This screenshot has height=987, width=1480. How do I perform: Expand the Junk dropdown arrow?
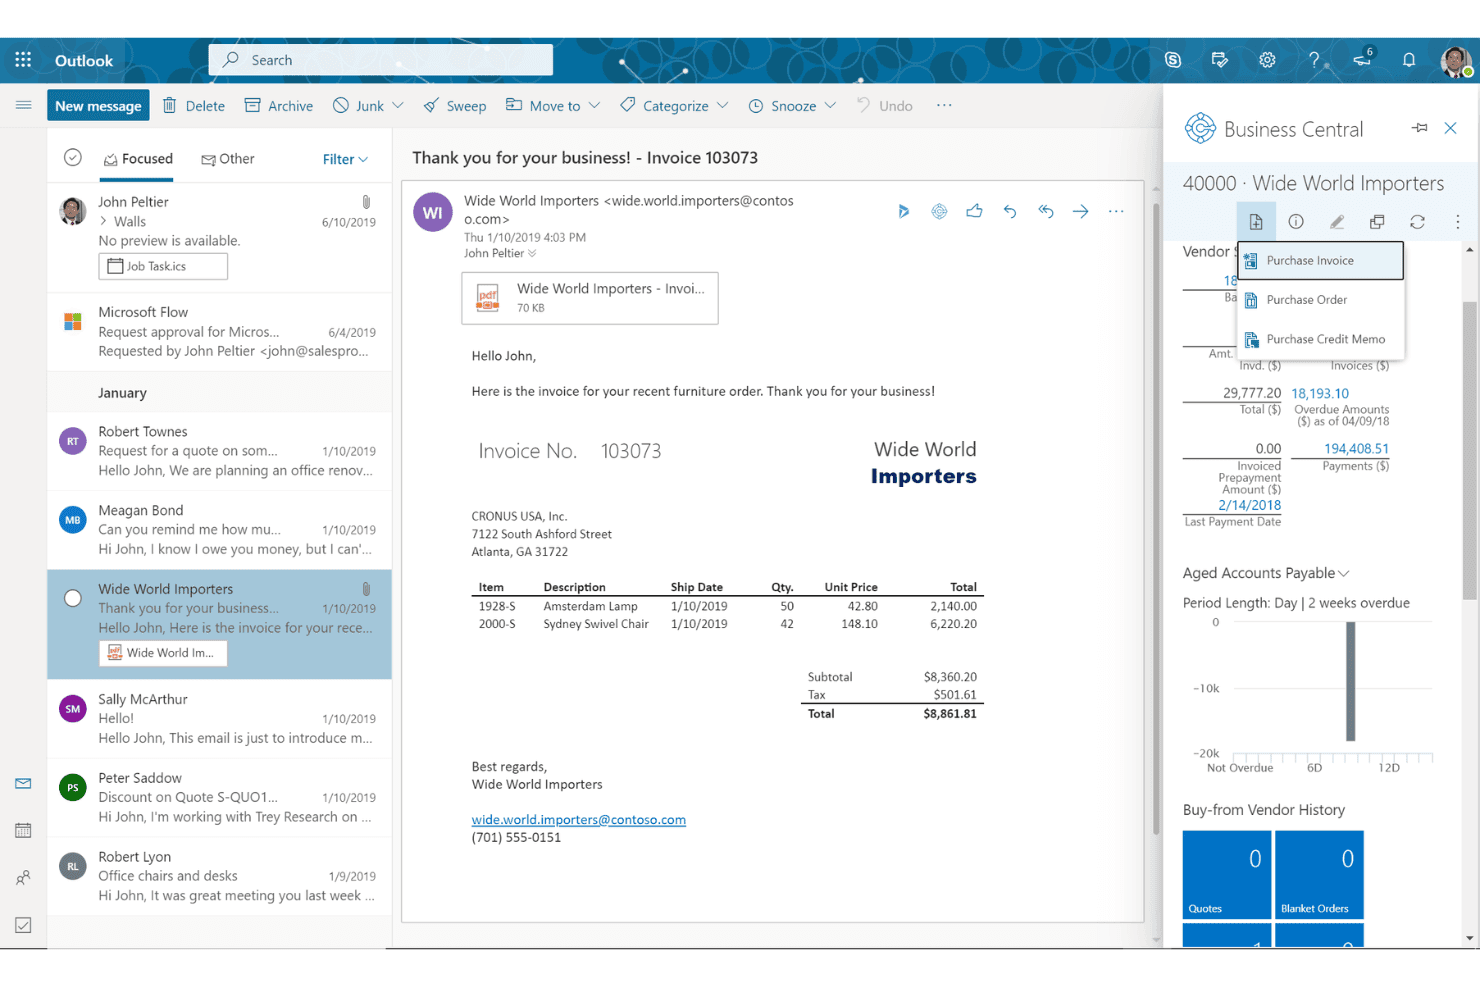(398, 105)
